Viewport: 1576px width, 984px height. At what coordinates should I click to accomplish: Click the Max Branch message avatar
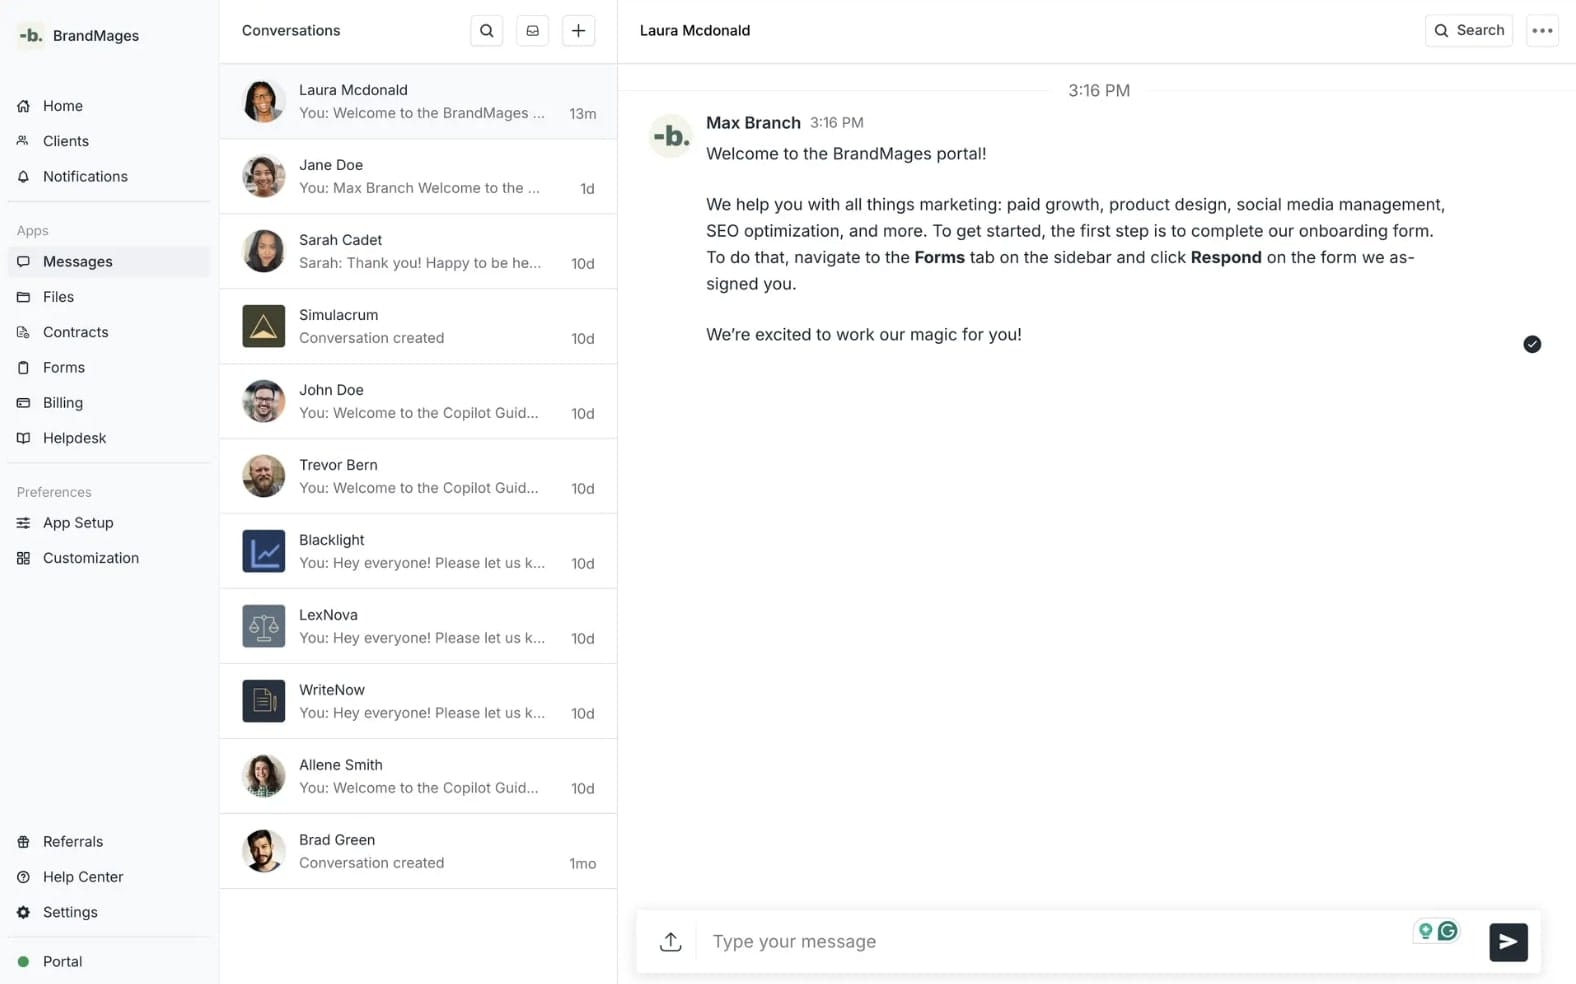671,136
